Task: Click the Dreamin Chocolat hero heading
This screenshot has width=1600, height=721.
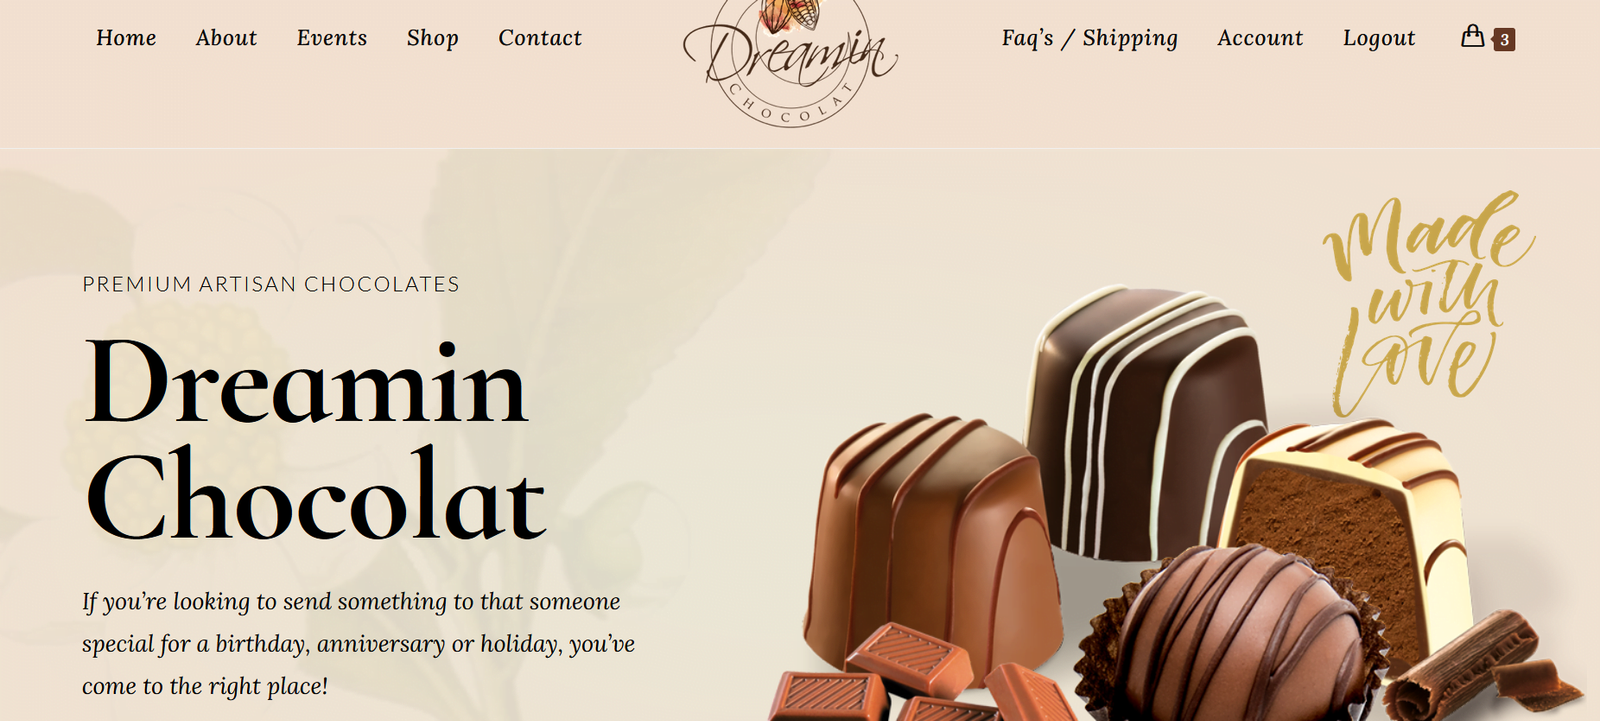Action: [315, 440]
